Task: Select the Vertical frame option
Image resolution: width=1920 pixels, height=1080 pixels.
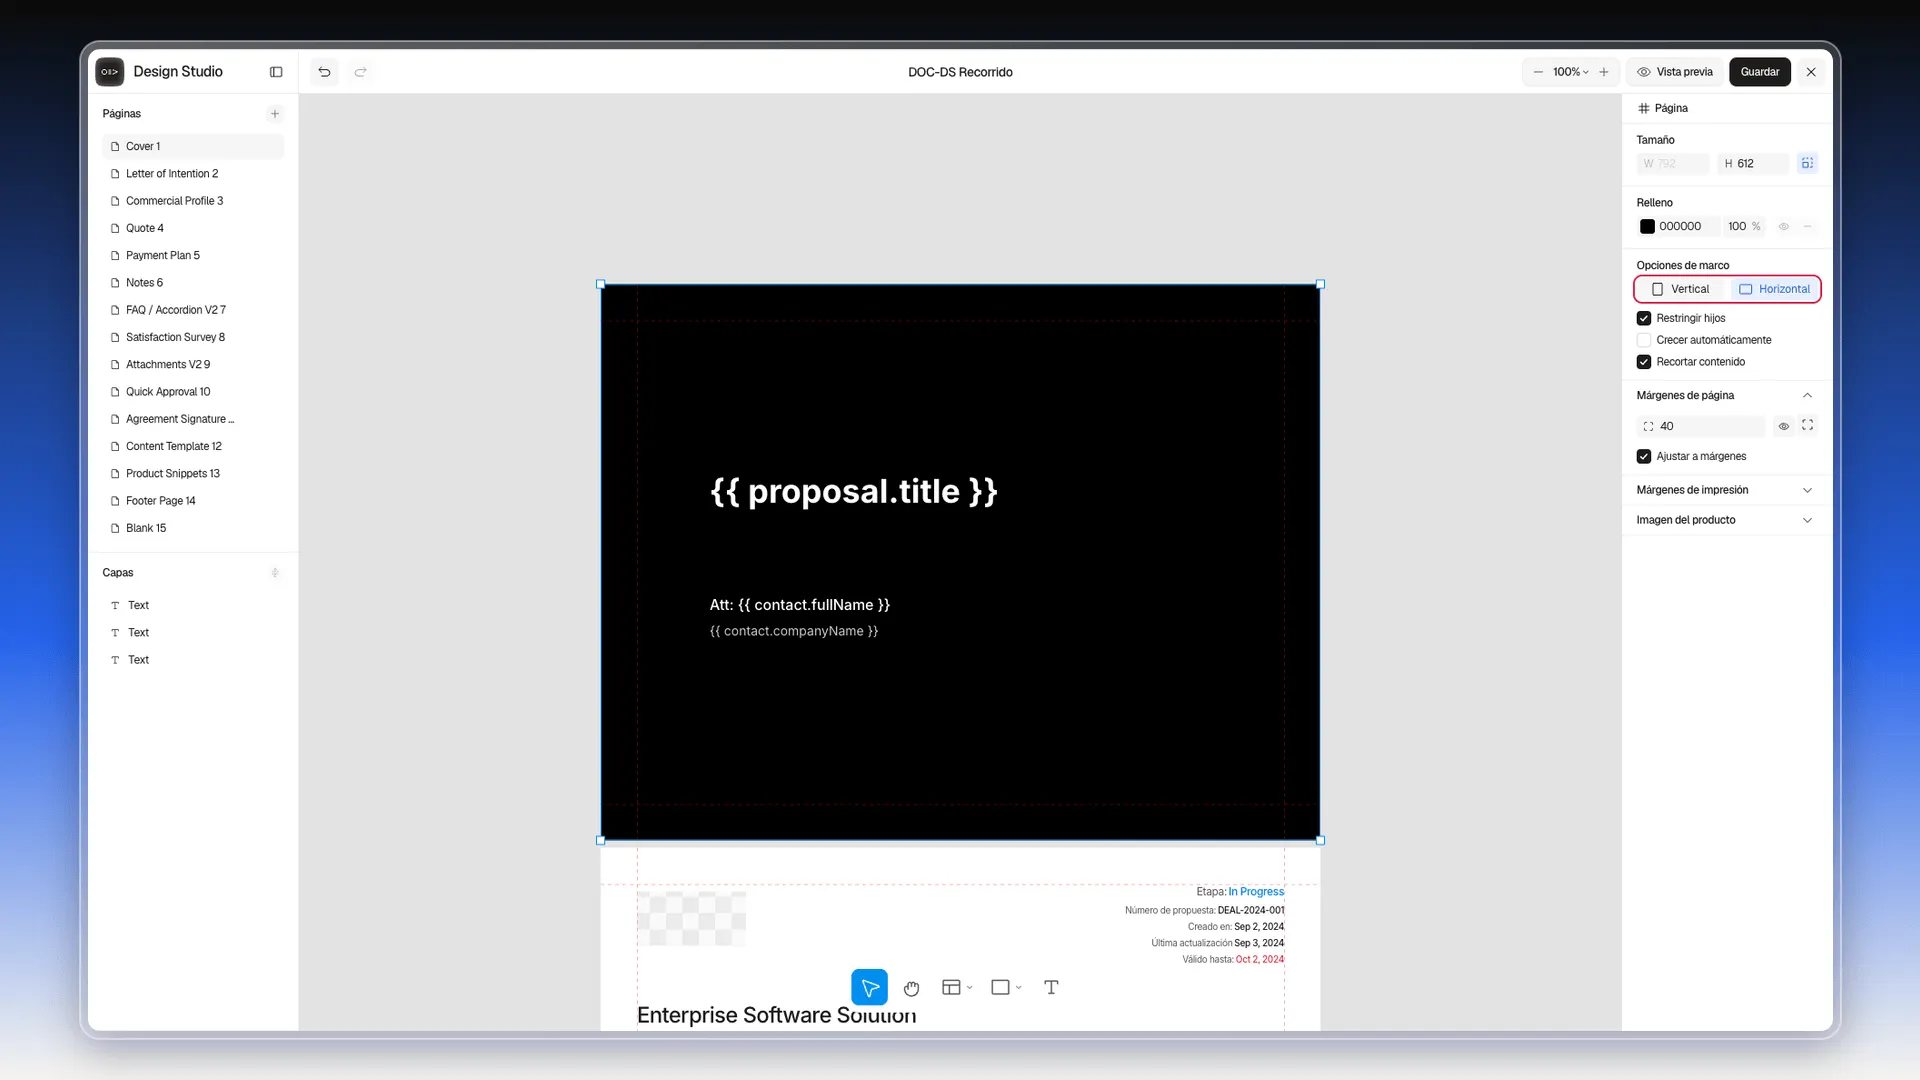Action: pyautogui.click(x=1681, y=289)
